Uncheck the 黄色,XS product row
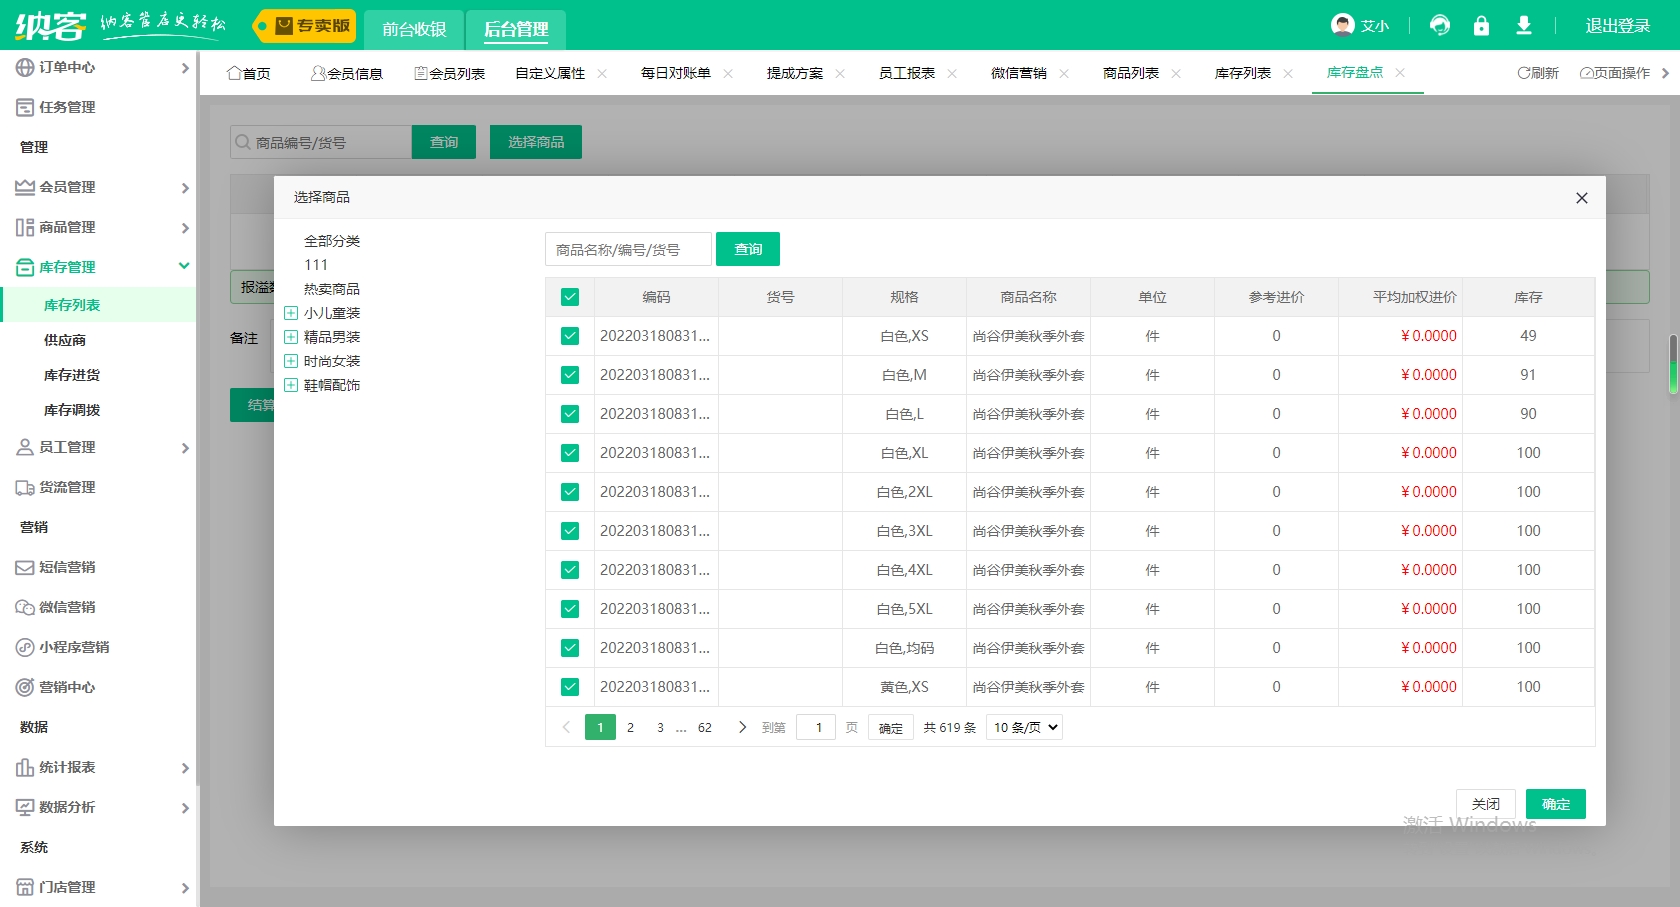Image resolution: width=1680 pixels, height=907 pixels. 570,687
